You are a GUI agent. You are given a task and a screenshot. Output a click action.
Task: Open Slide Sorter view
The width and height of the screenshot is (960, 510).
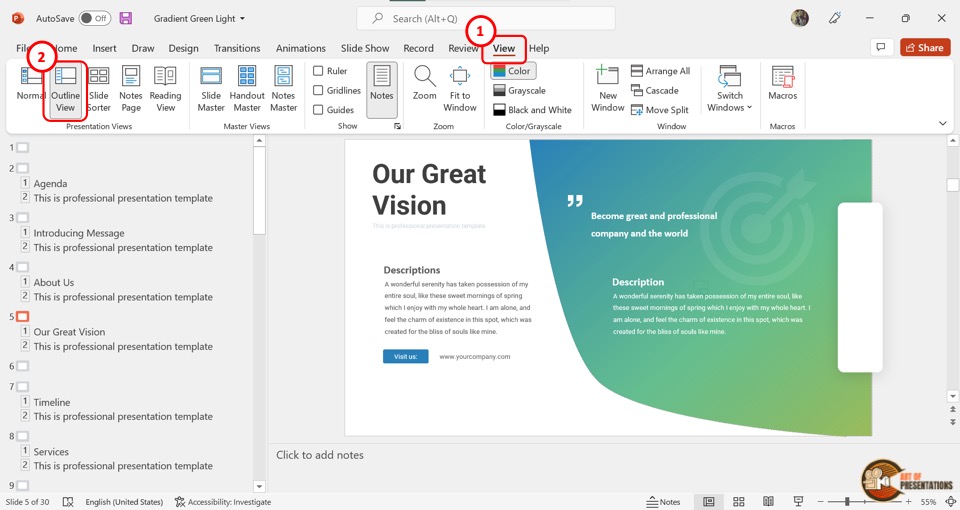pyautogui.click(x=99, y=89)
